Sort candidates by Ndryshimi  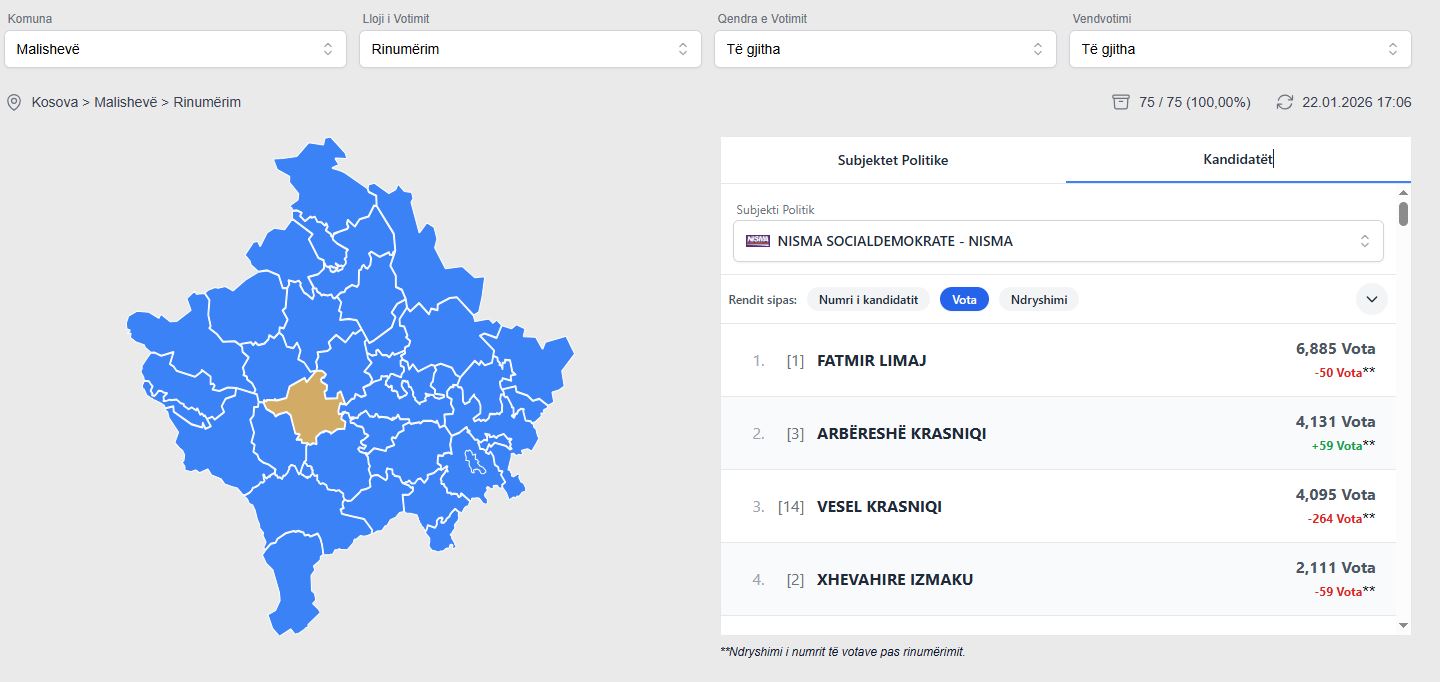1038,300
